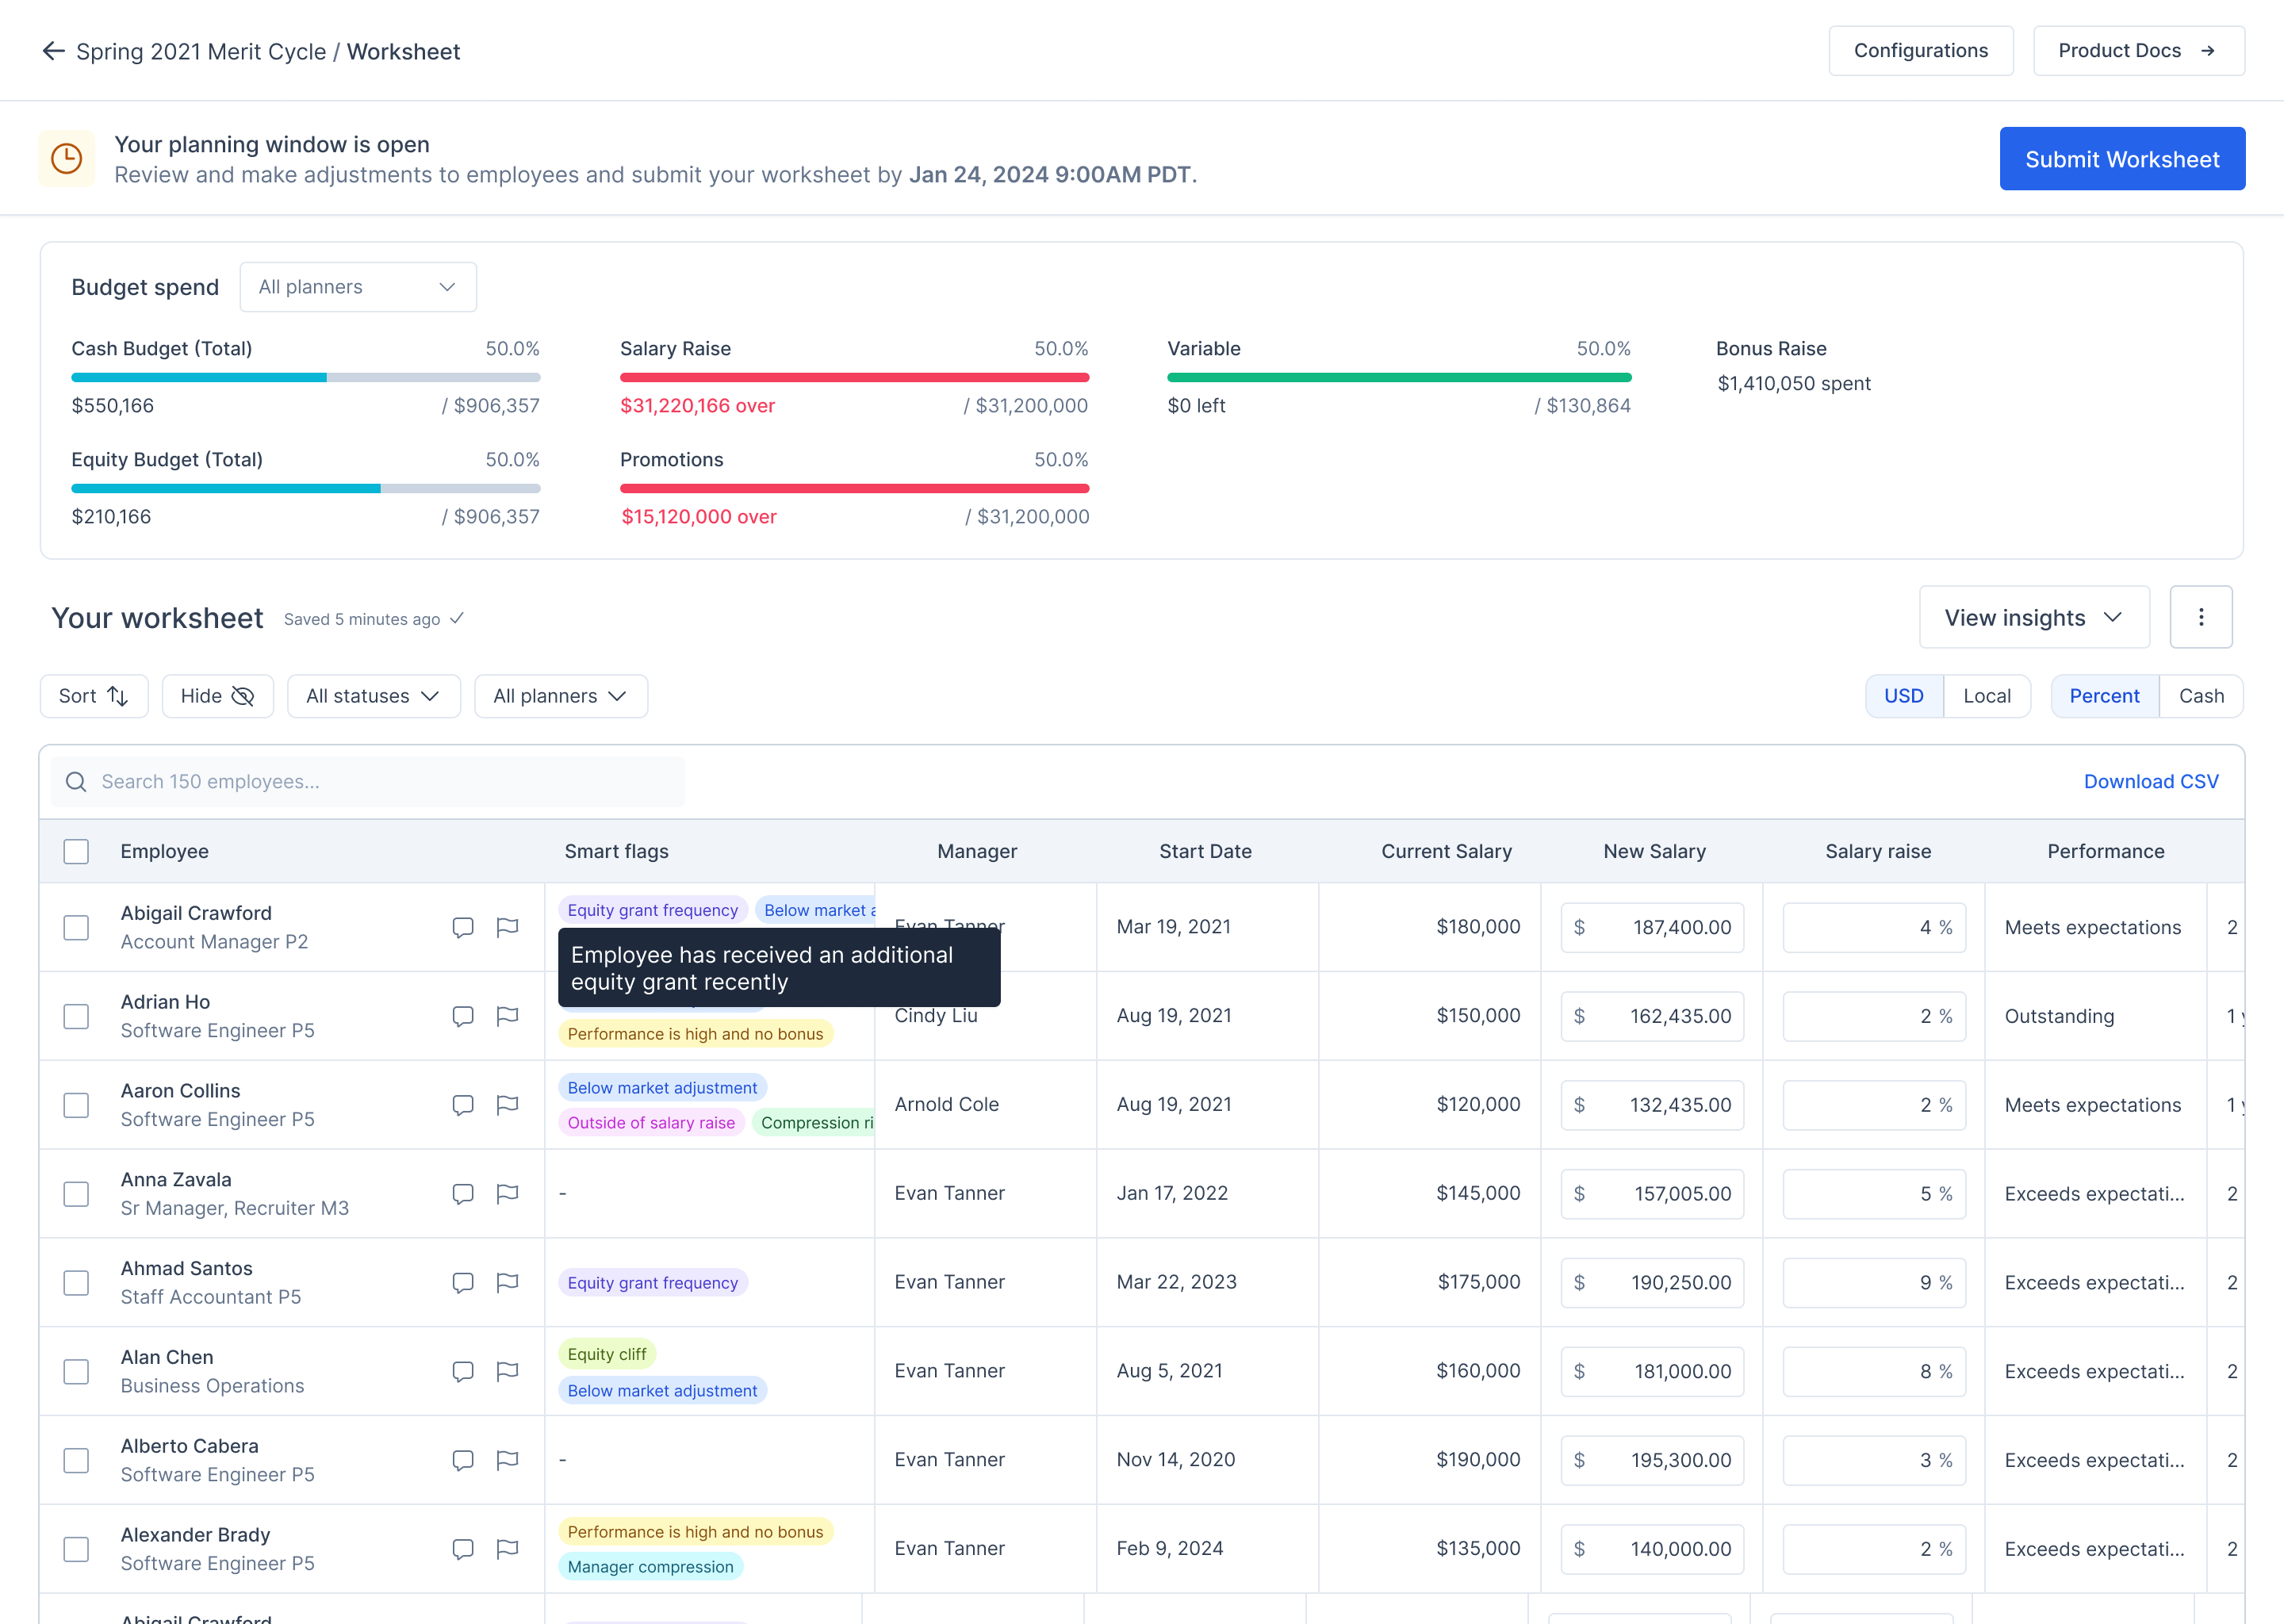Open comment icon for Abigail Crawford
This screenshot has width=2284, height=1624.
point(462,927)
